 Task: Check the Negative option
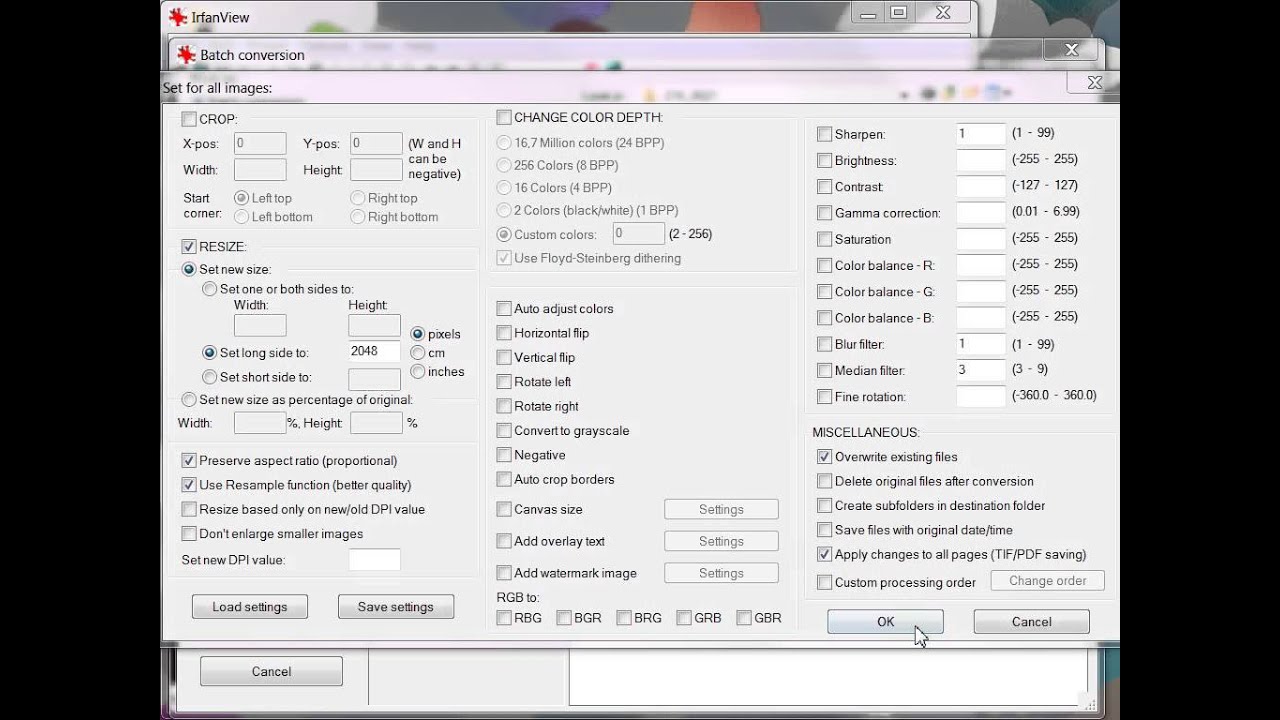point(504,455)
